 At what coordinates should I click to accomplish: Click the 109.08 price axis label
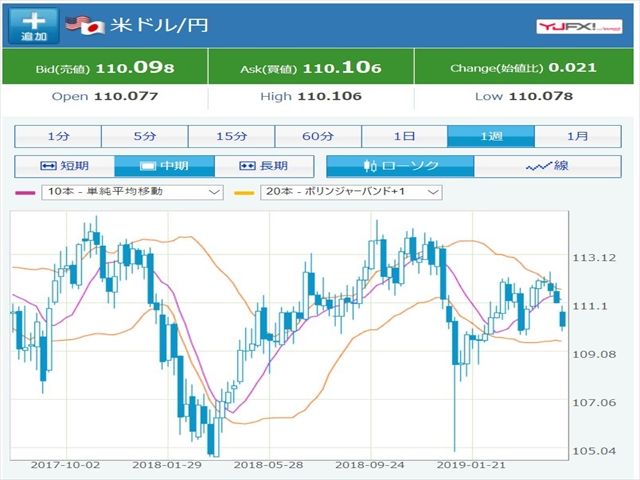coord(594,354)
